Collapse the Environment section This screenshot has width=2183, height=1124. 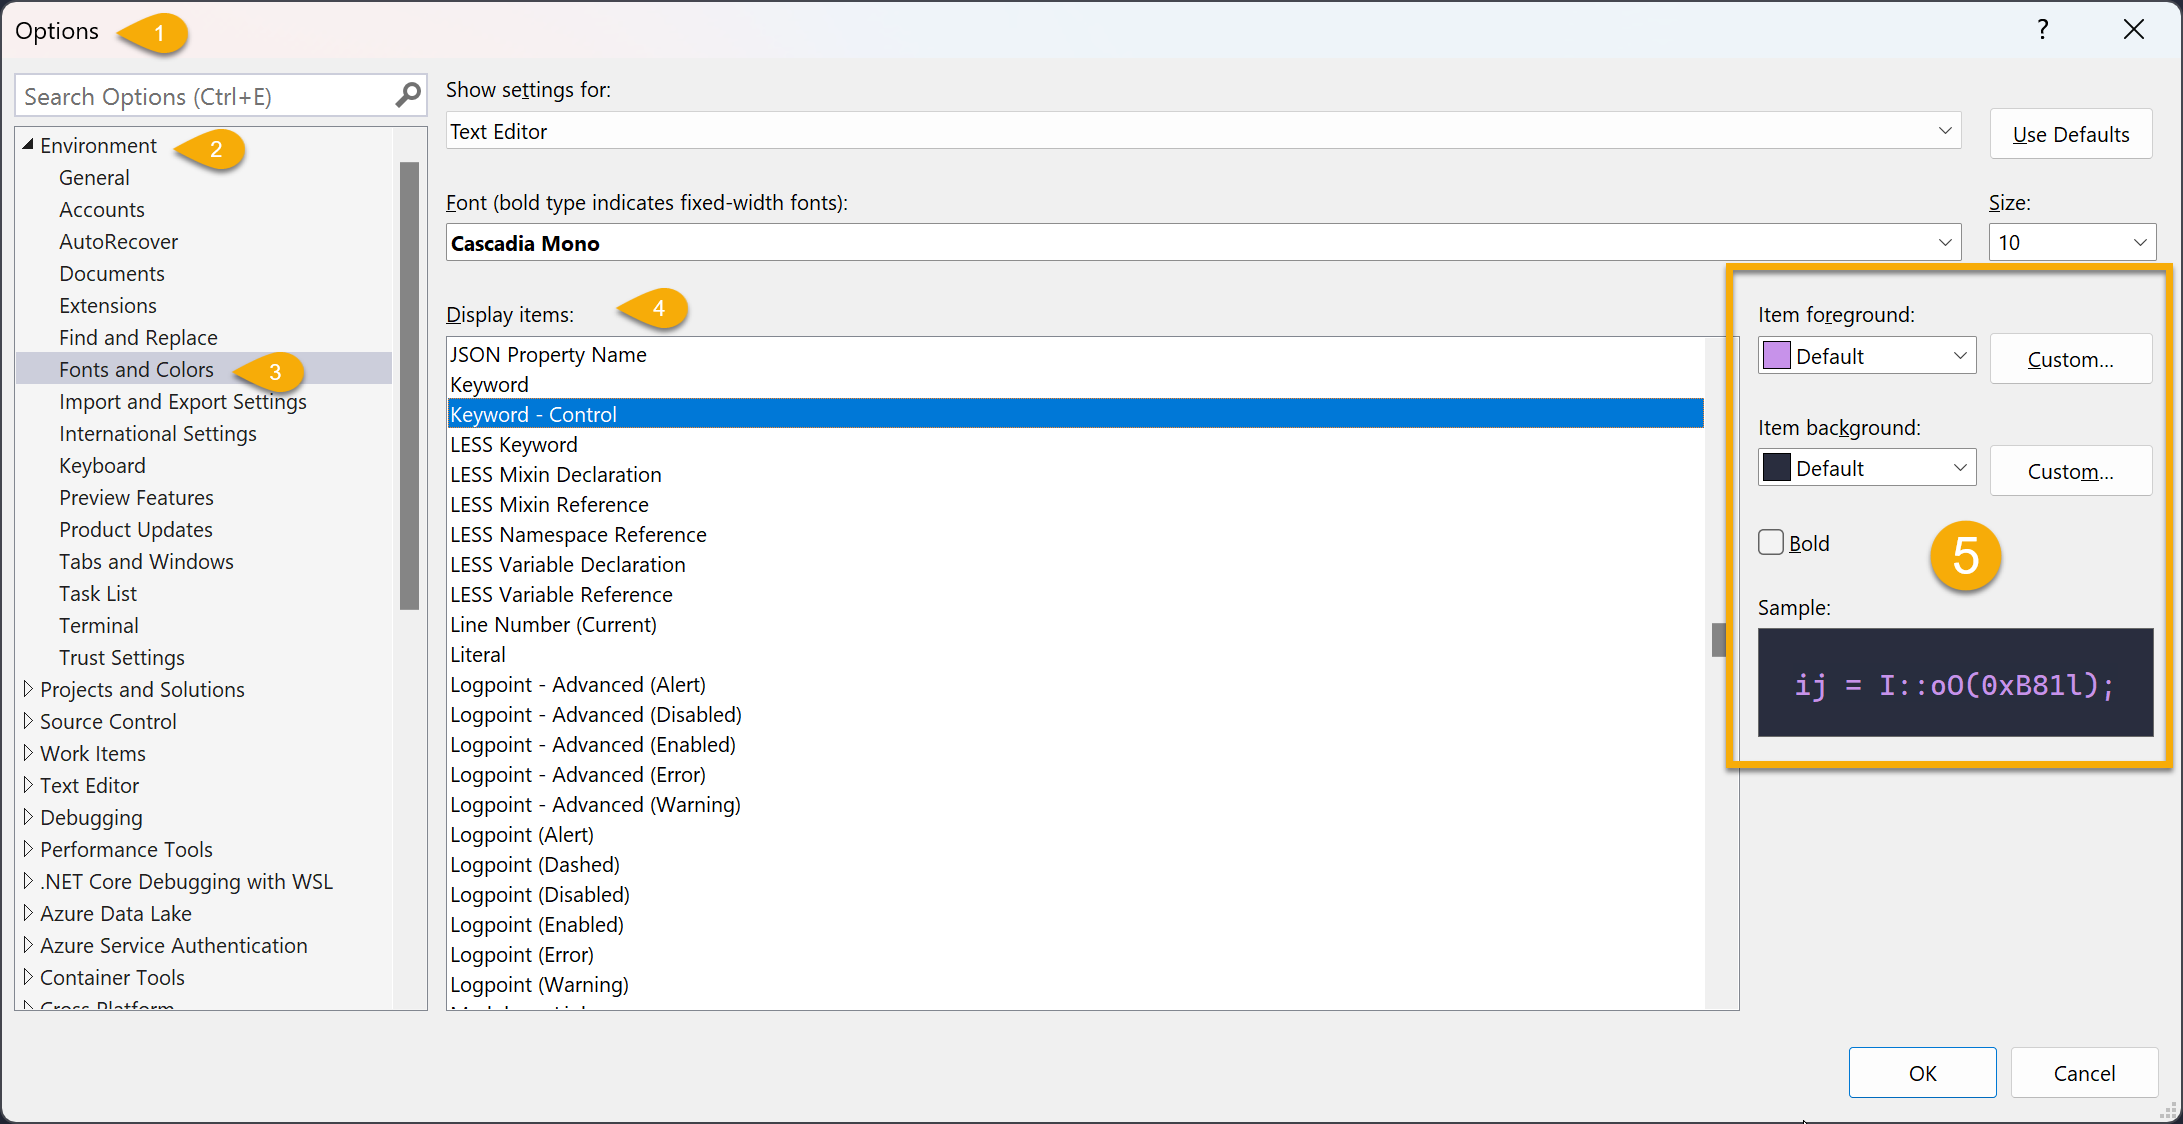pos(28,144)
